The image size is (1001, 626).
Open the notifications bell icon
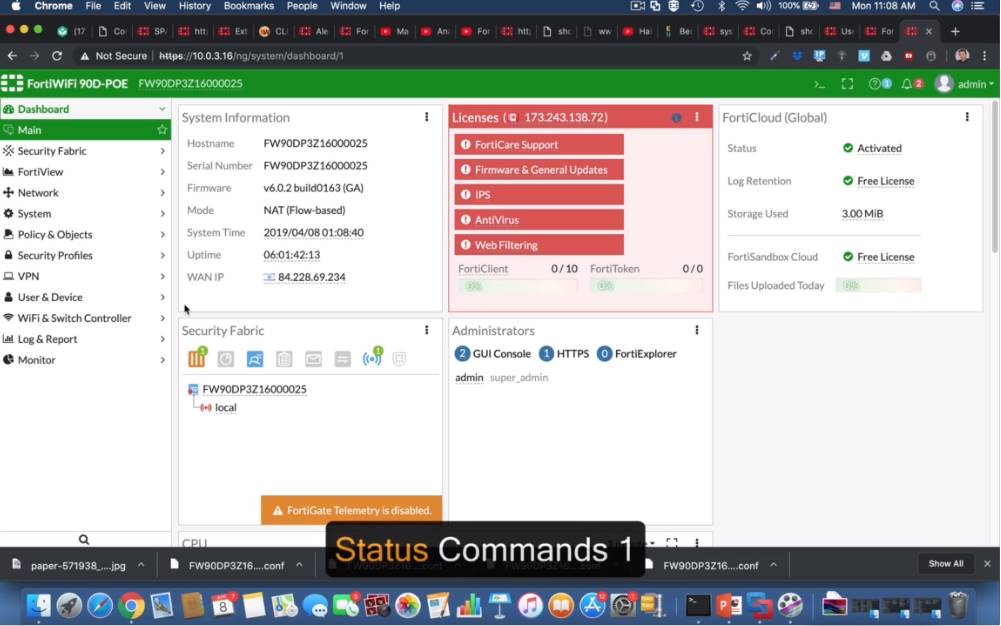click(908, 84)
